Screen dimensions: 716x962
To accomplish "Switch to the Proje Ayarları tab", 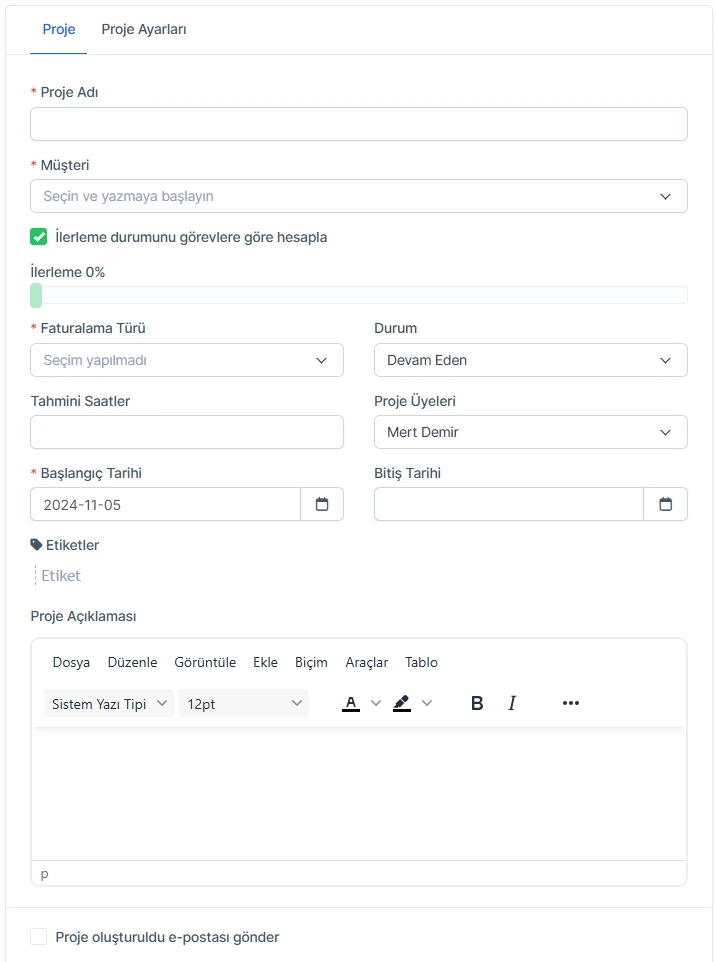I will 144,29.
